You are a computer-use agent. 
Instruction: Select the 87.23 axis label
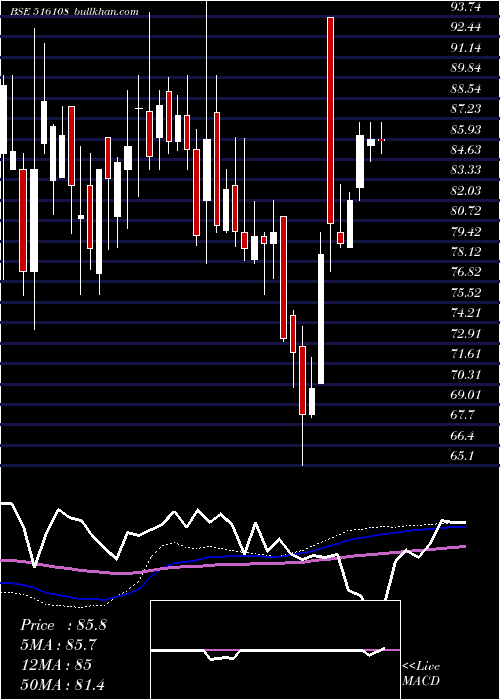pos(466,108)
